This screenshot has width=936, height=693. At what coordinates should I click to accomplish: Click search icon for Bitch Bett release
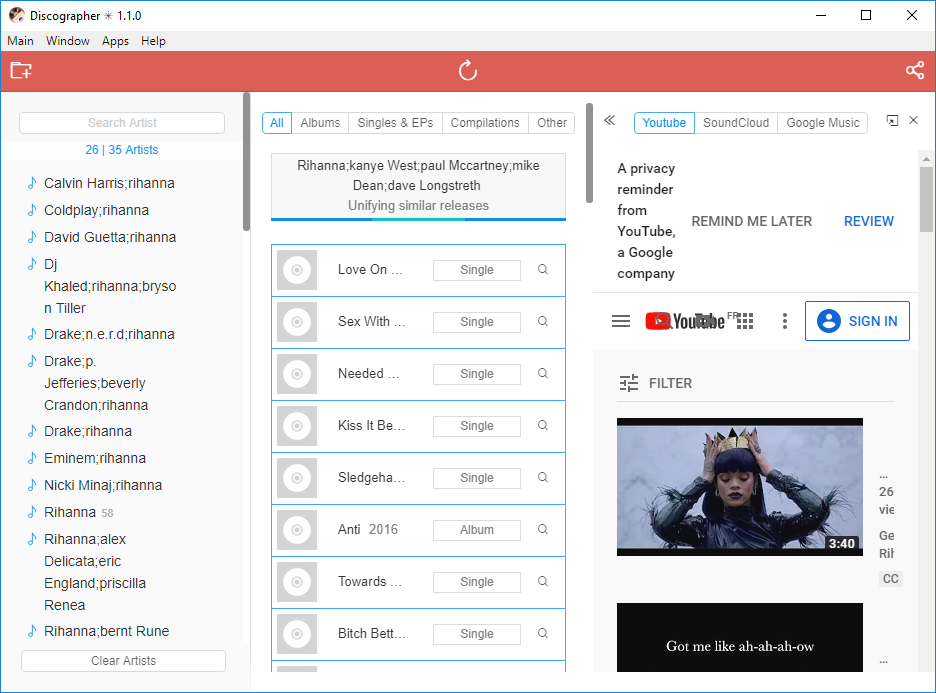(x=543, y=633)
